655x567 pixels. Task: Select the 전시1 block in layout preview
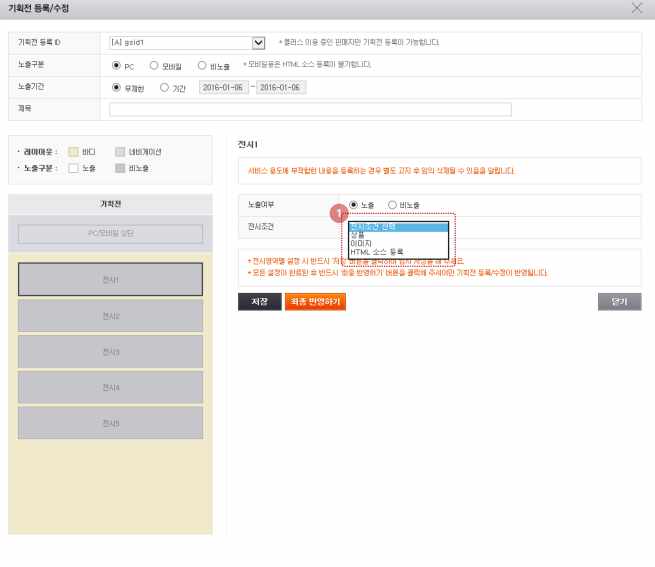[110, 279]
